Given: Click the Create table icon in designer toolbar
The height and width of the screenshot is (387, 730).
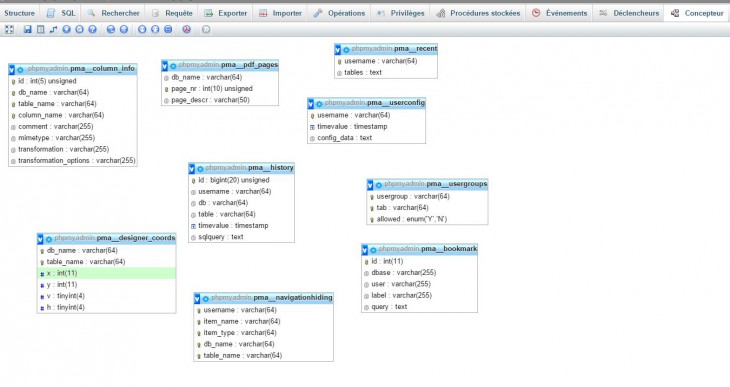Looking at the screenshot, I should point(41,29).
